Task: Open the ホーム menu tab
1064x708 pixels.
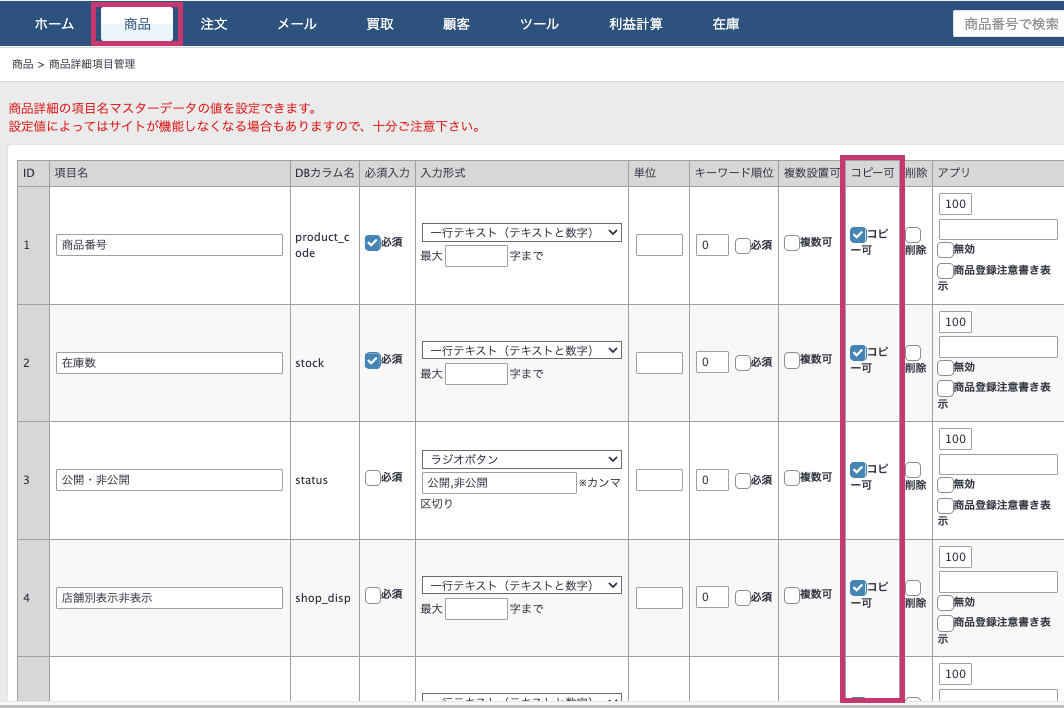Action: [54, 24]
